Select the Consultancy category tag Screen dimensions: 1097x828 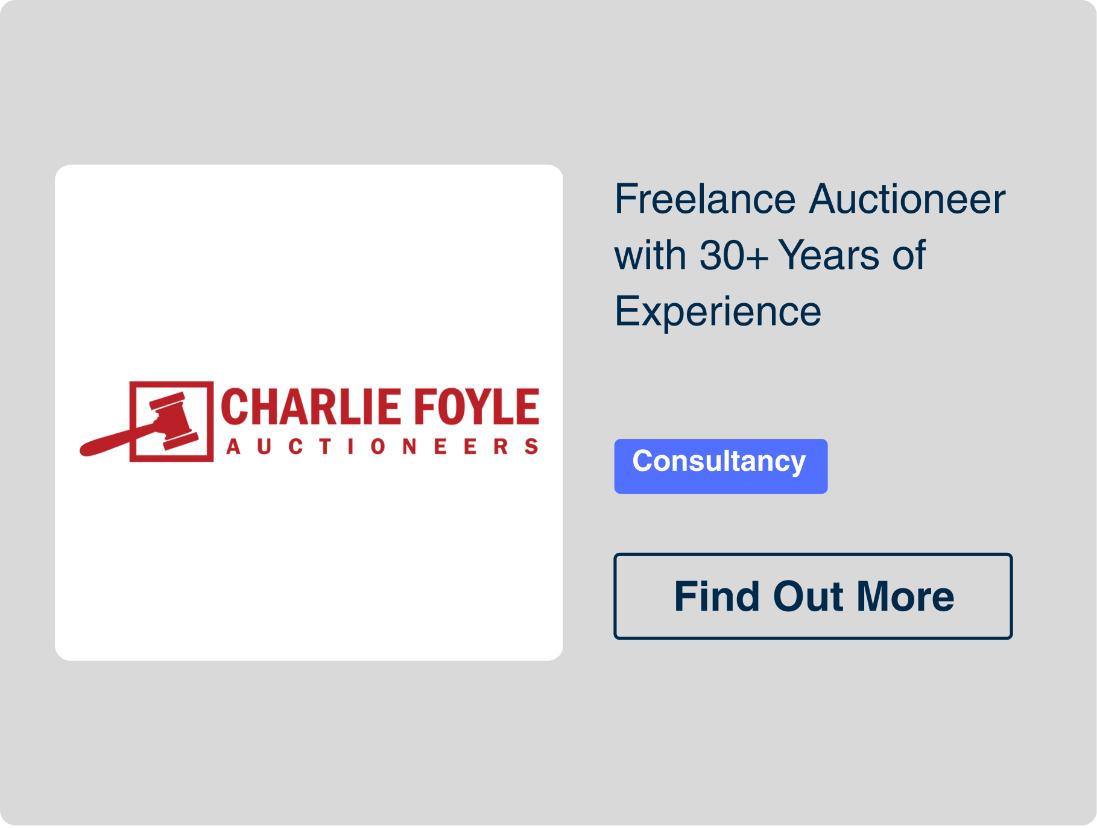point(720,465)
